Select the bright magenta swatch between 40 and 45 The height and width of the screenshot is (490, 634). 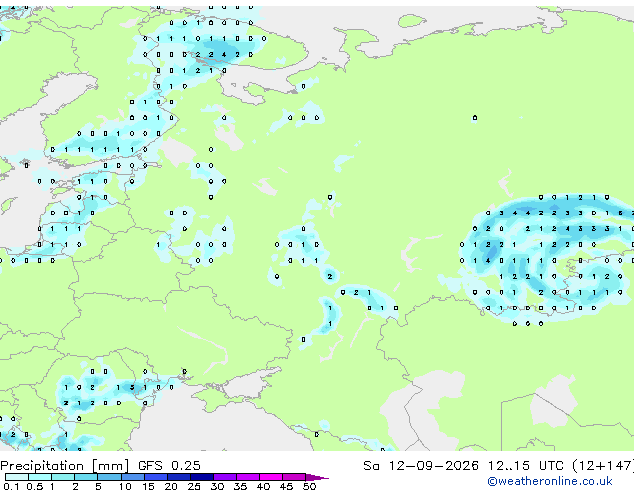click(x=271, y=477)
